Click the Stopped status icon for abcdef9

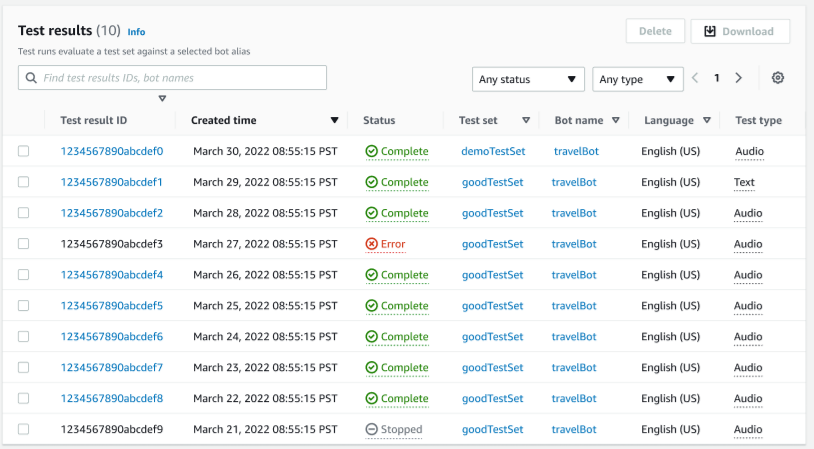click(371, 430)
